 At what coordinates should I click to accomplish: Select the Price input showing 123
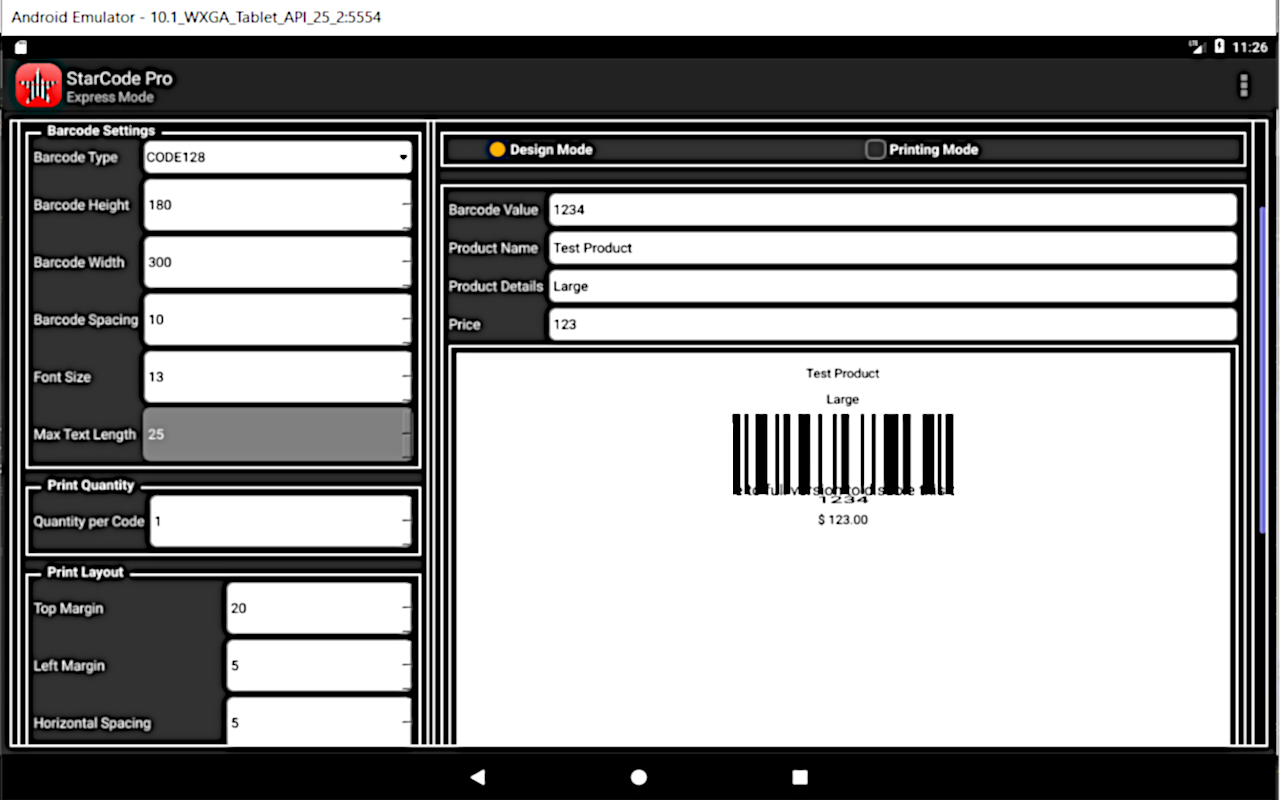coord(890,324)
